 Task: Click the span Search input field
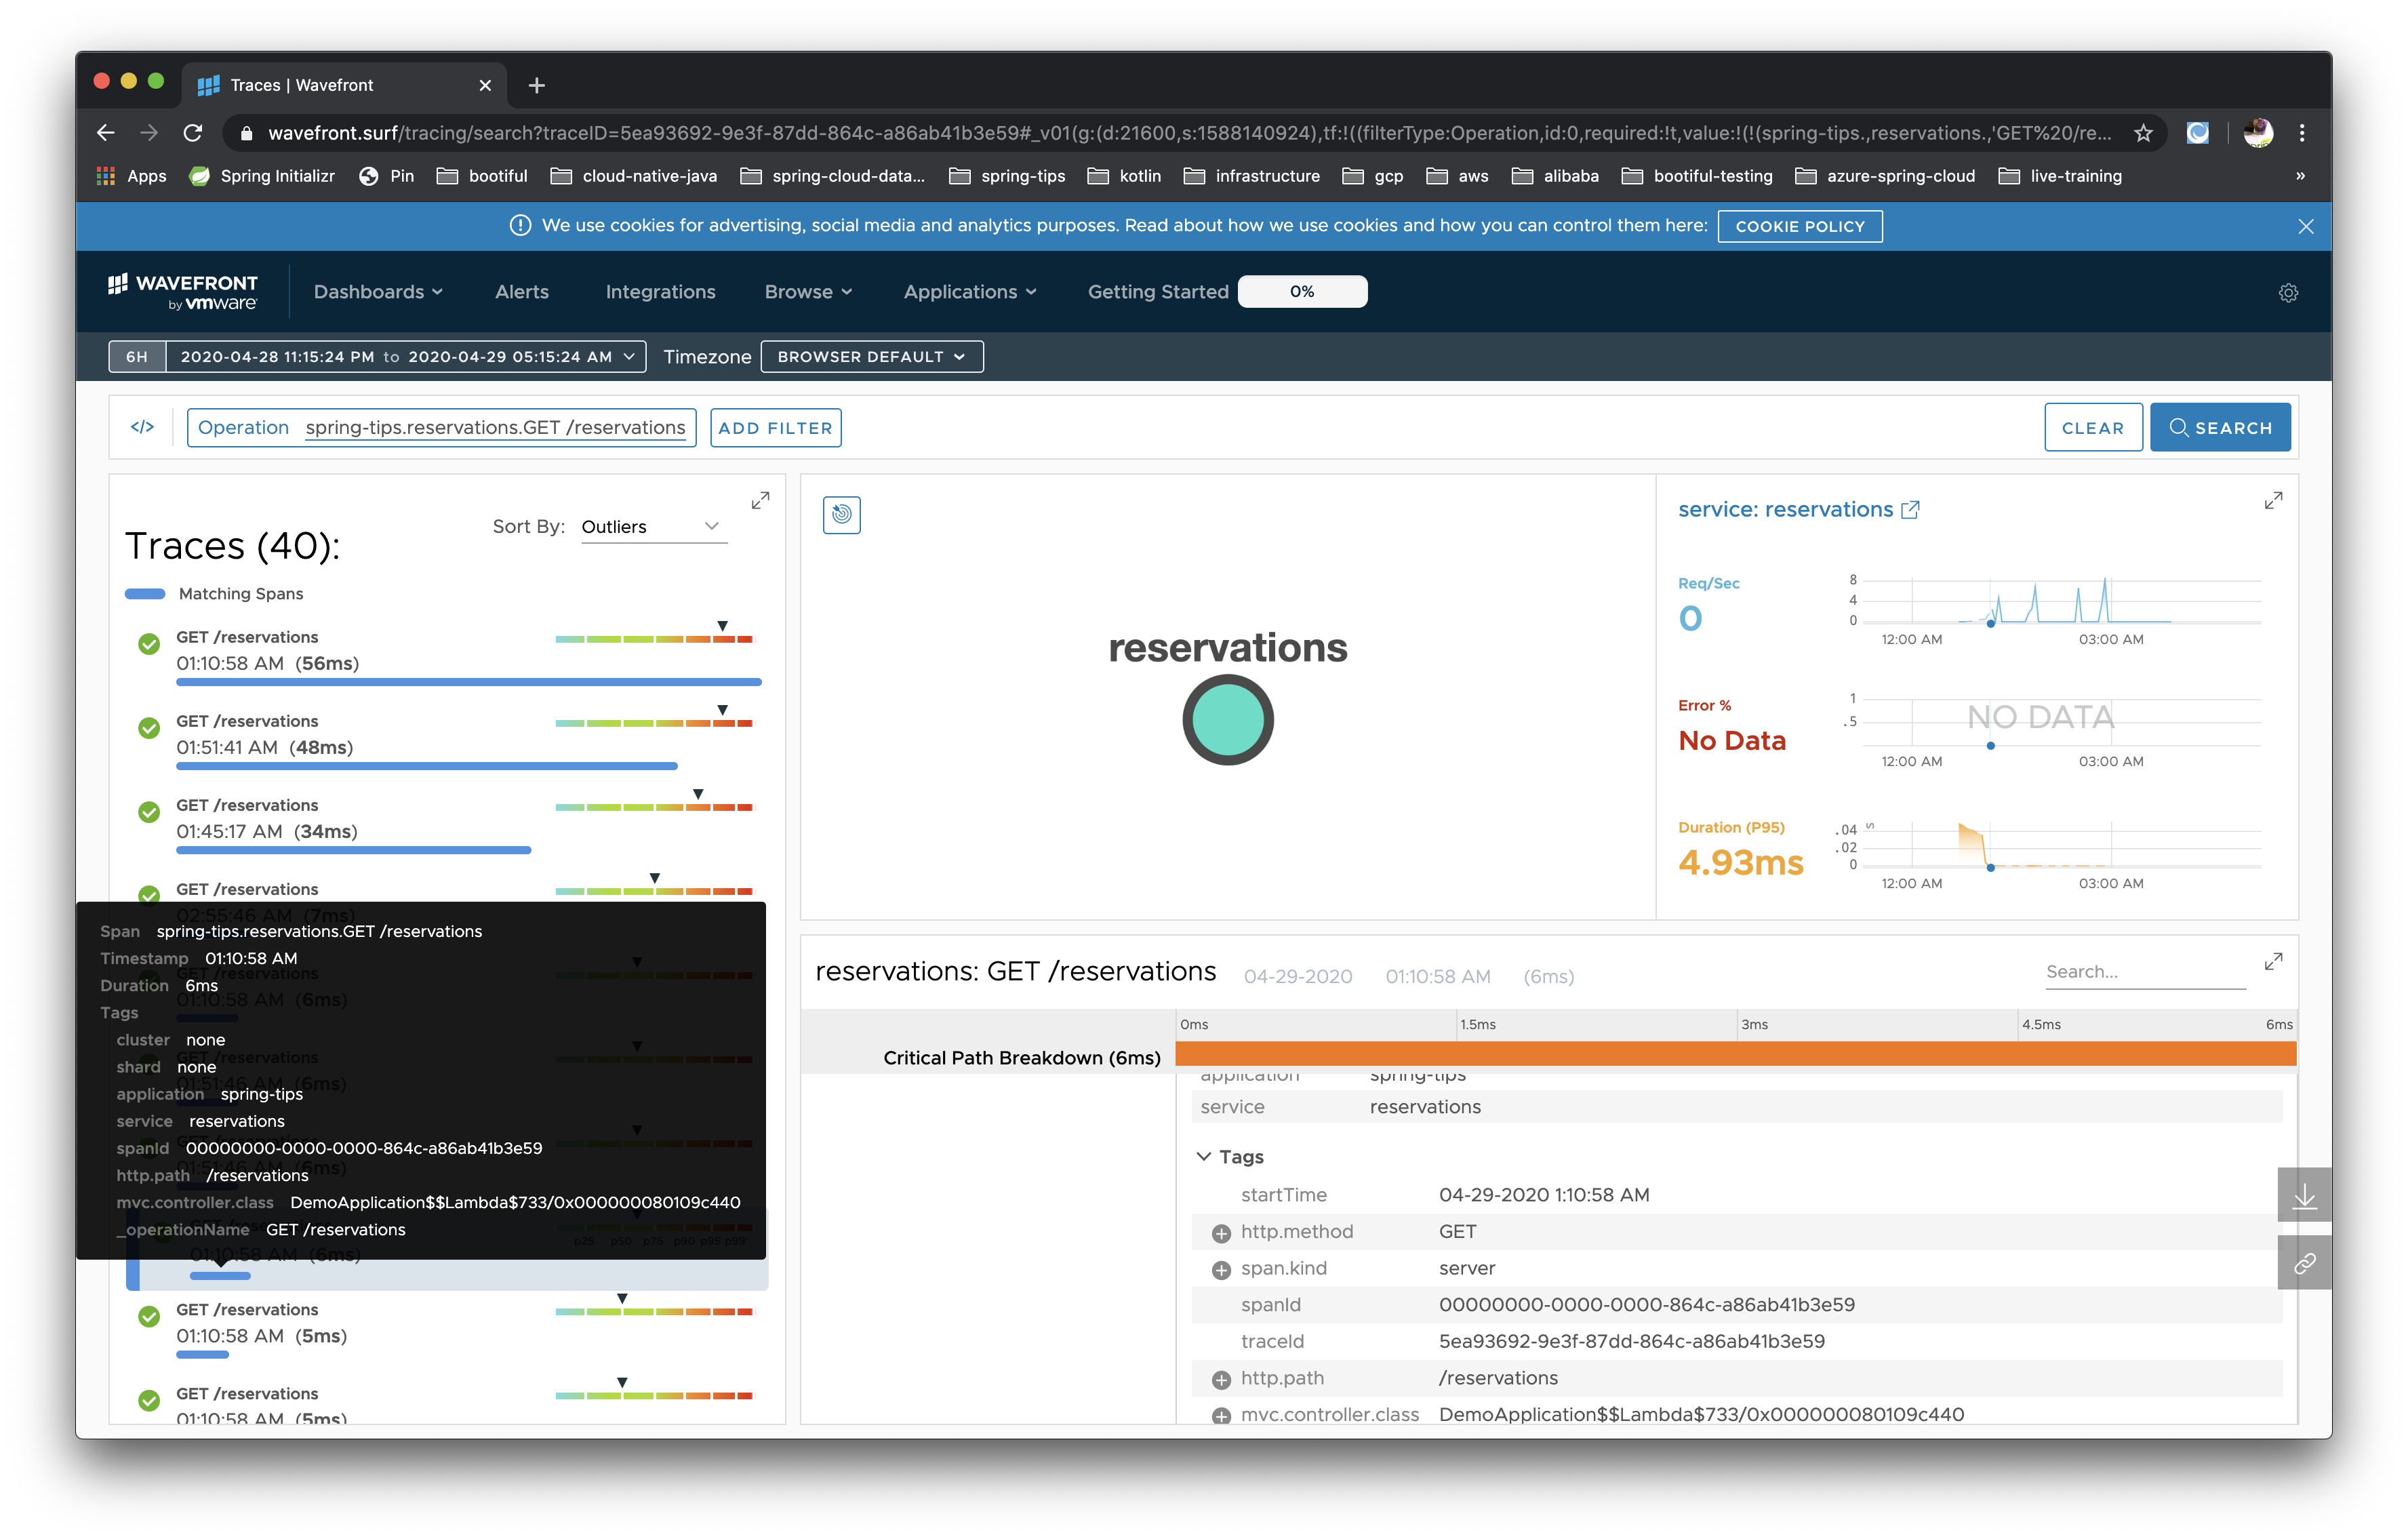coord(2143,972)
